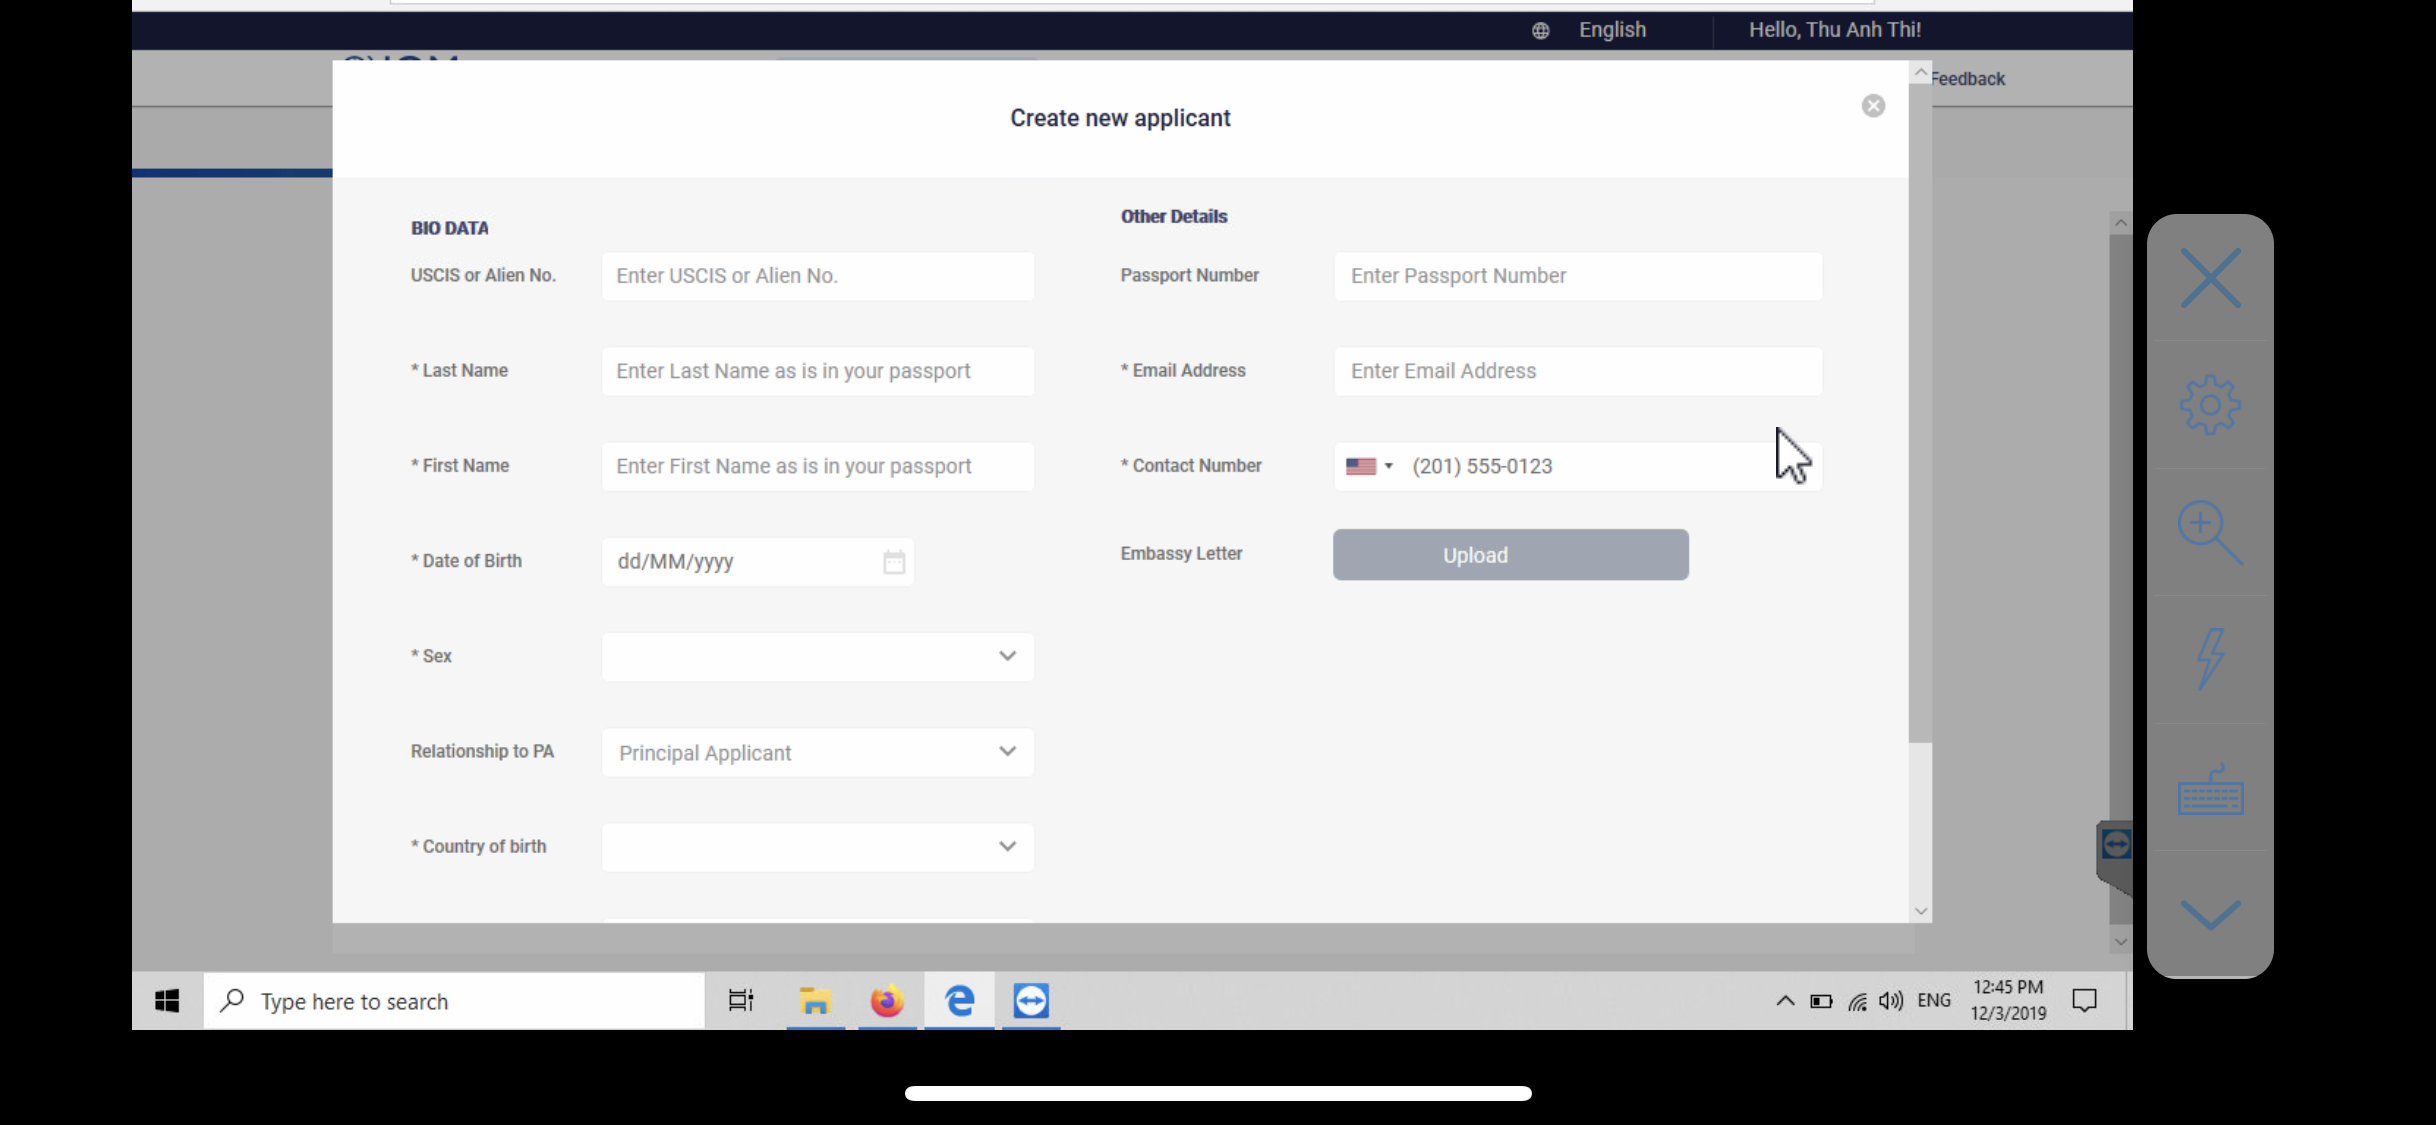Click the page scrollbar down arrow

click(2120, 942)
